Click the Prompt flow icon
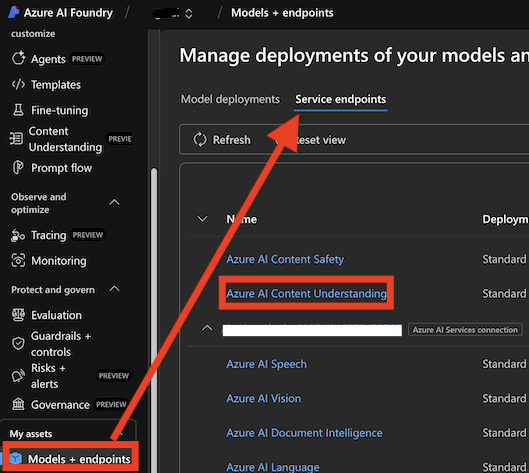 18,168
